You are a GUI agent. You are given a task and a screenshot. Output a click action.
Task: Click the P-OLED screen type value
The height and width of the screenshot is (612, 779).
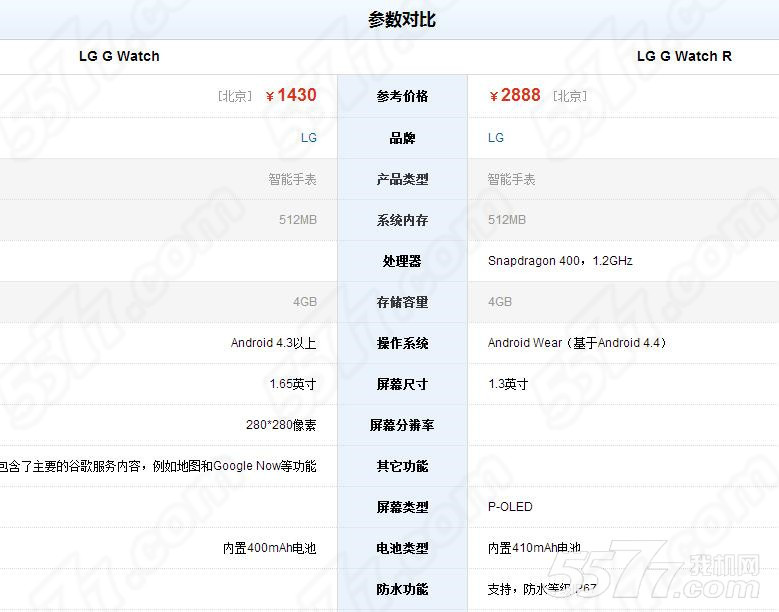(x=510, y=507)
